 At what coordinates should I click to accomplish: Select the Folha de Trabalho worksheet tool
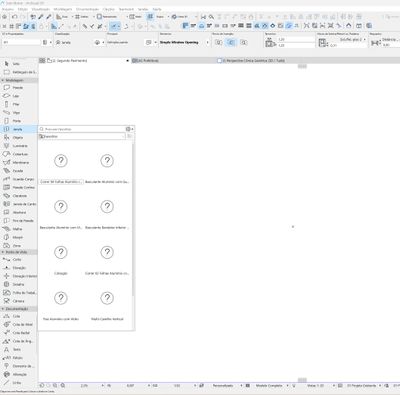pos(18,293)
